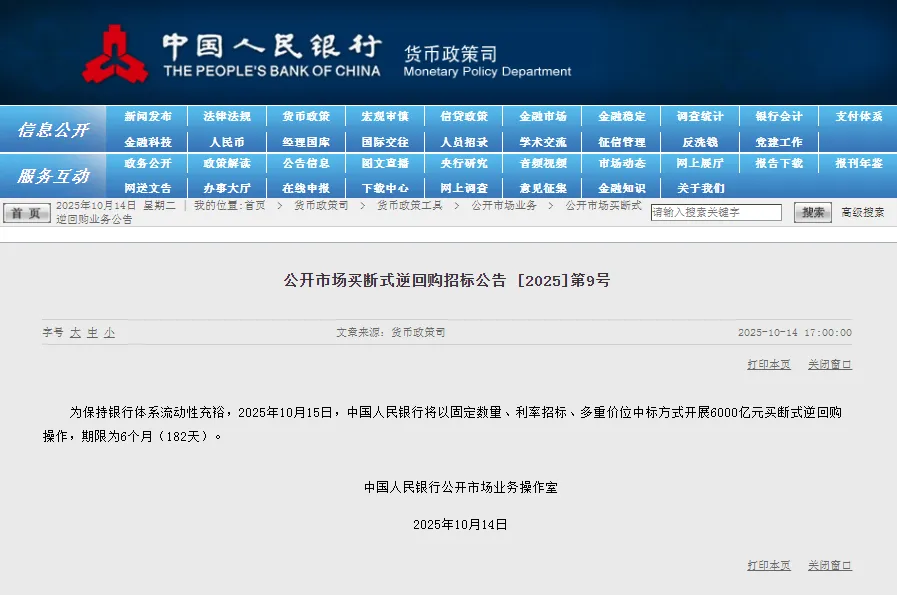Open the 调查统计 navigation item
Image resolution: width=897 pixels, height=595 pixels.
[700, 117]
